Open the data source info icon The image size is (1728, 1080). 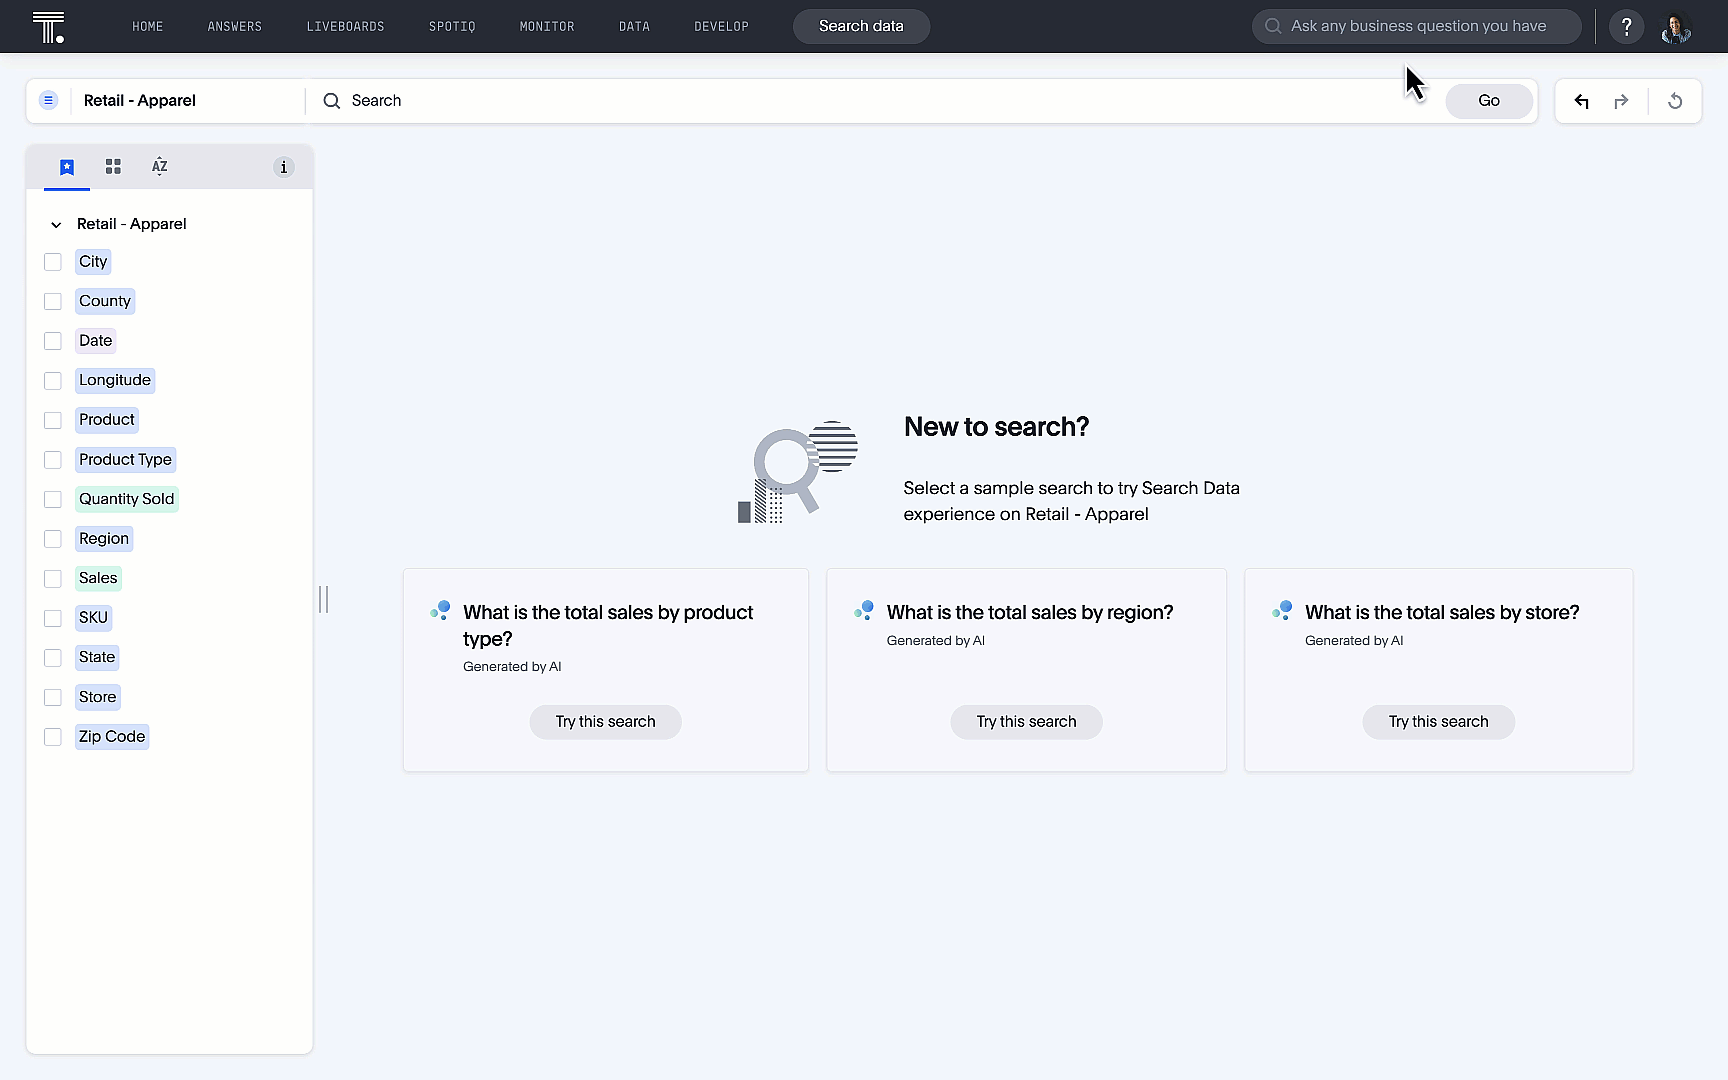pyautogui.click(x=283, y=167)
